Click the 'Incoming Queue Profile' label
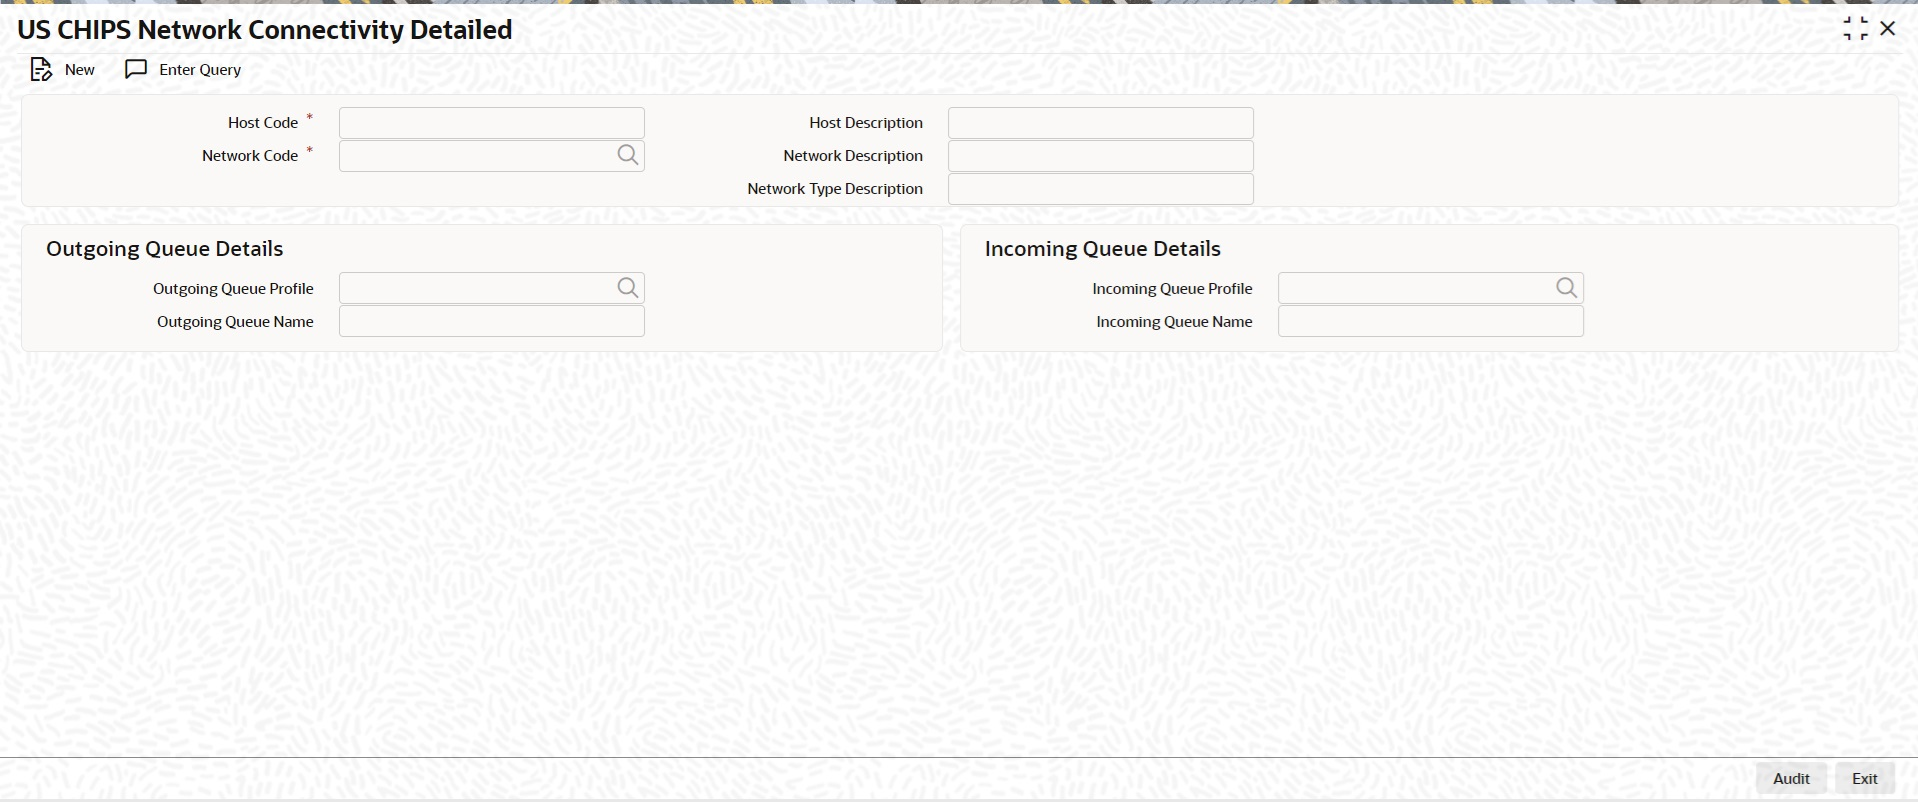The image size is (1918, 802). (x=1172, y=288)
